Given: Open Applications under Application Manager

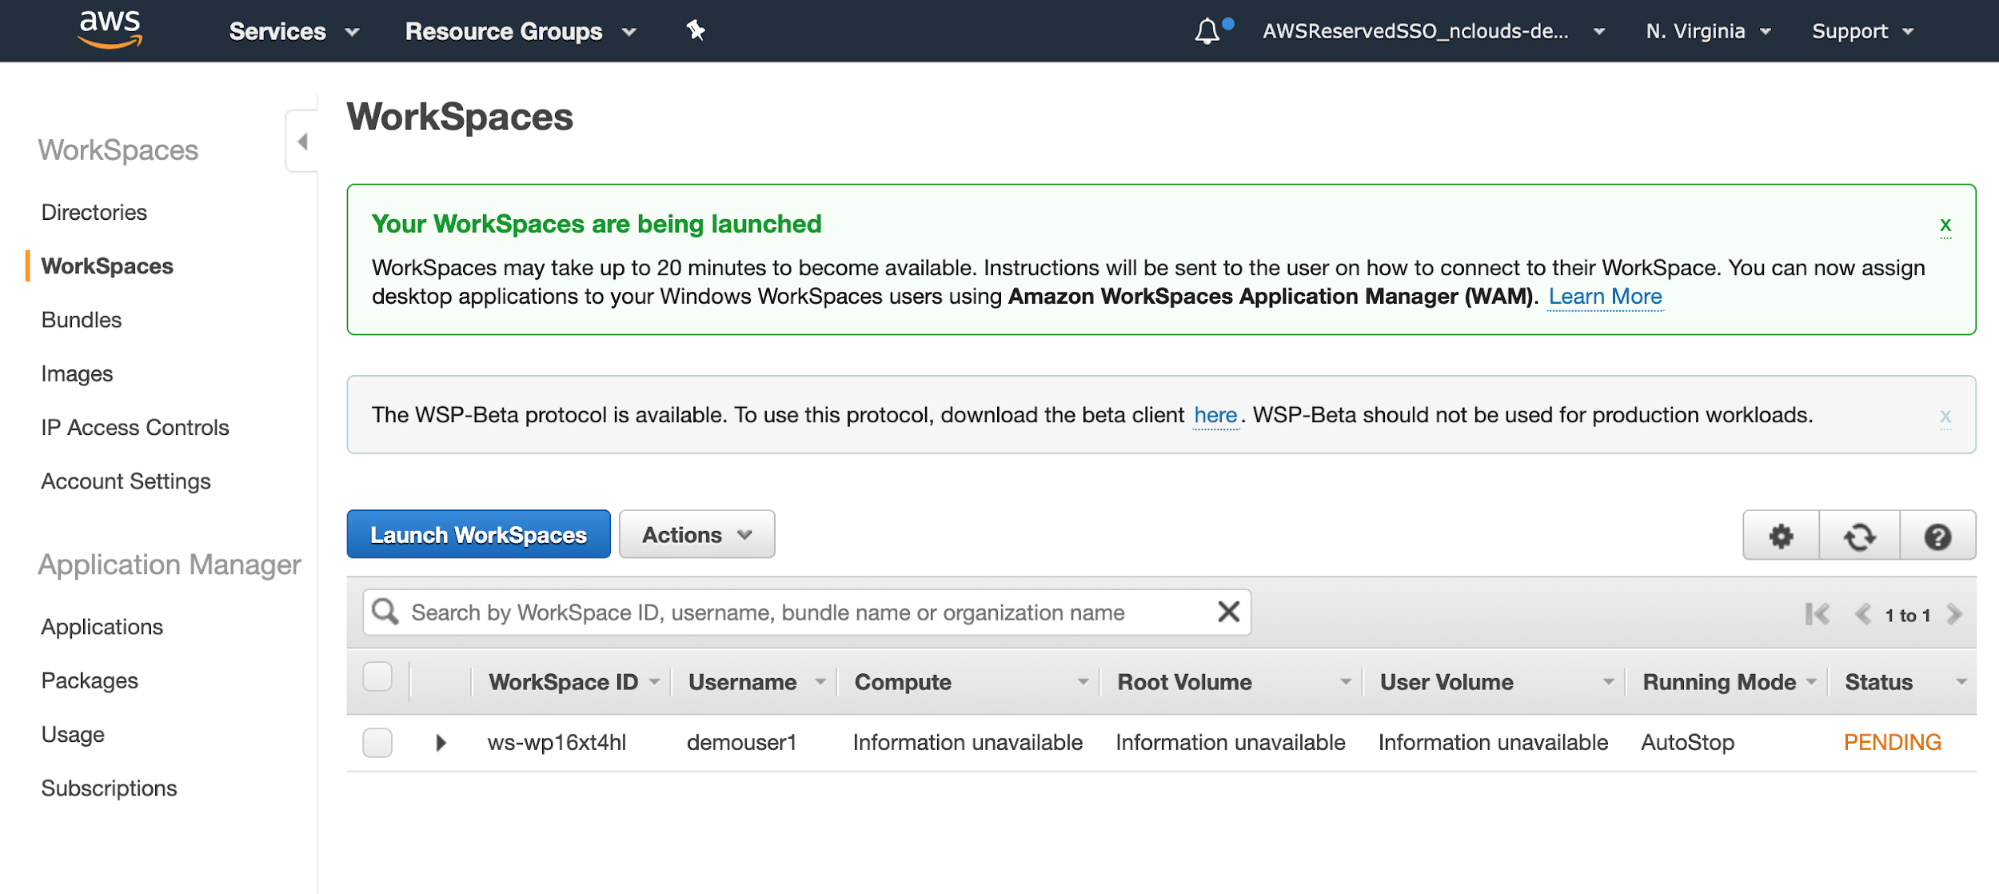Looking at the screenshot, I should (x=102, y=627).
